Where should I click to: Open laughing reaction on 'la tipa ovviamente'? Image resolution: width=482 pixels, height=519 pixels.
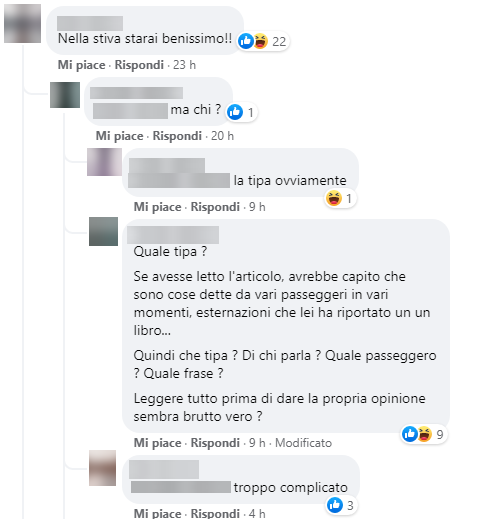tap(340, 199)
